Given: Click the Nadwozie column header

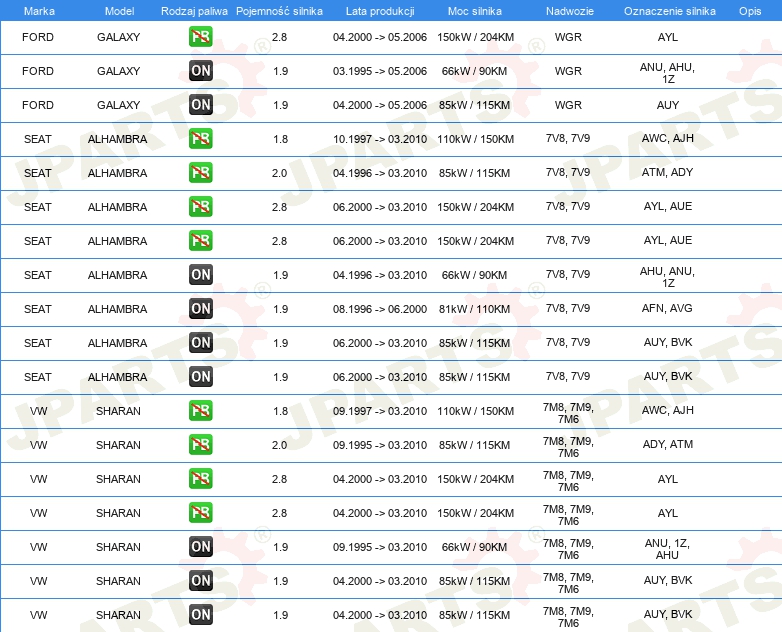Looking at the screenshot, I should 570,11.
